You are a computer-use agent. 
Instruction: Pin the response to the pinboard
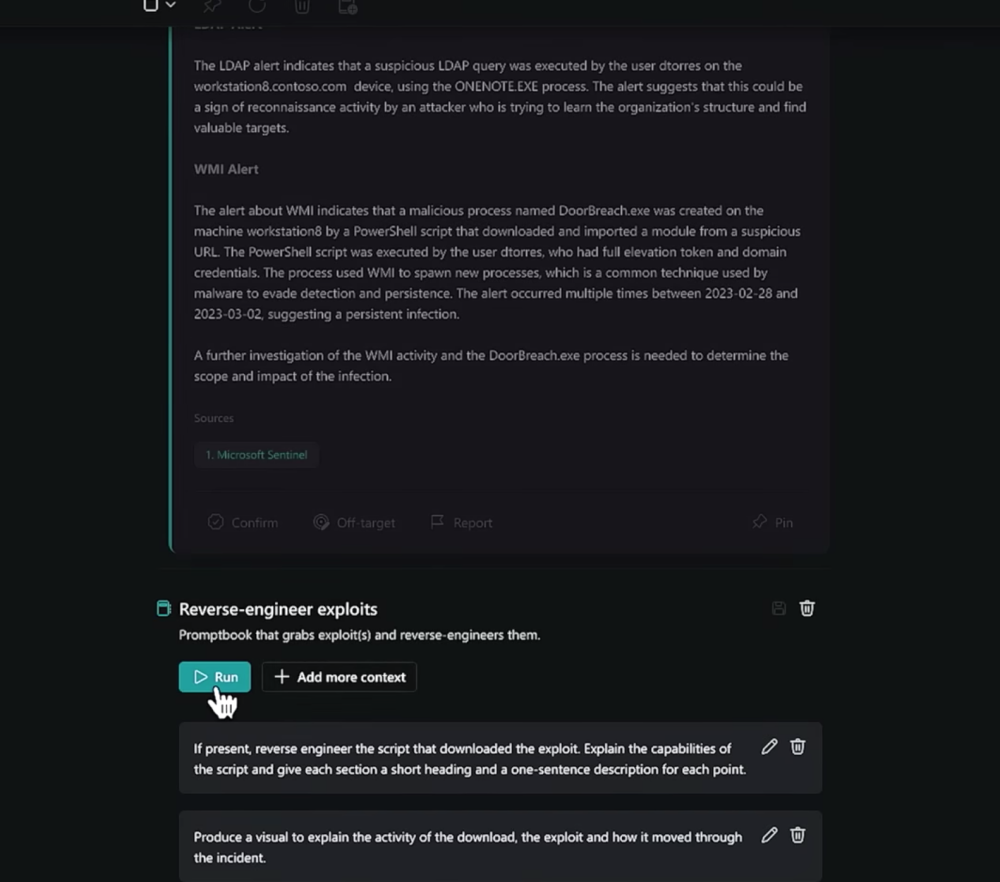pyautogui.click(x=772, y=522)
